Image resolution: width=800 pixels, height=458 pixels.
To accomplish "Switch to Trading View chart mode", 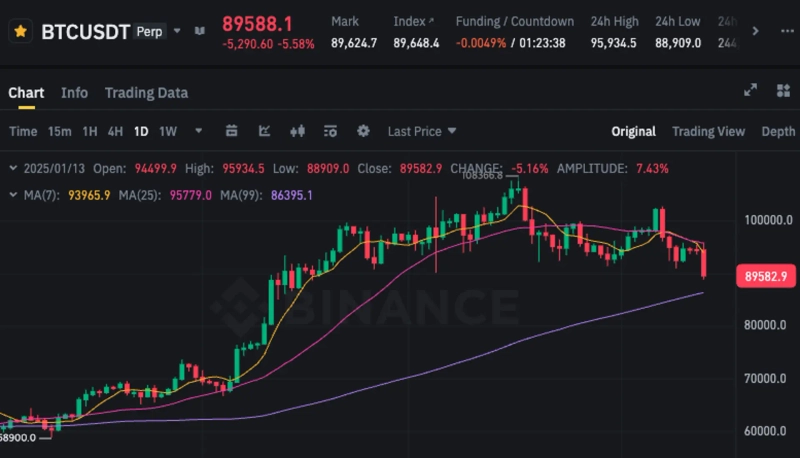I will [708, 131].
